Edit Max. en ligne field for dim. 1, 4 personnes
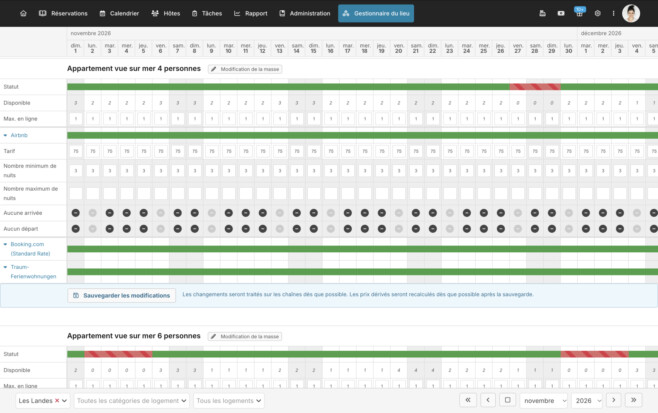 point(76,119)
